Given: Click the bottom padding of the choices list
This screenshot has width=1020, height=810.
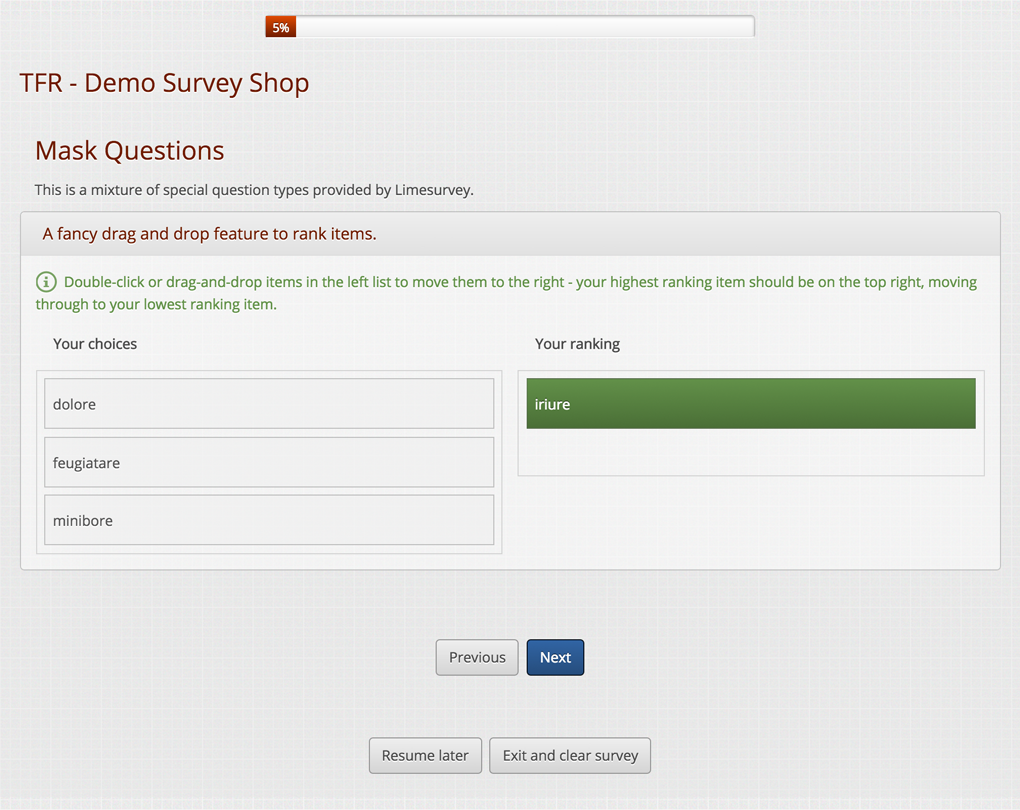Looking at the screenshot, I should tap(269, 549).
